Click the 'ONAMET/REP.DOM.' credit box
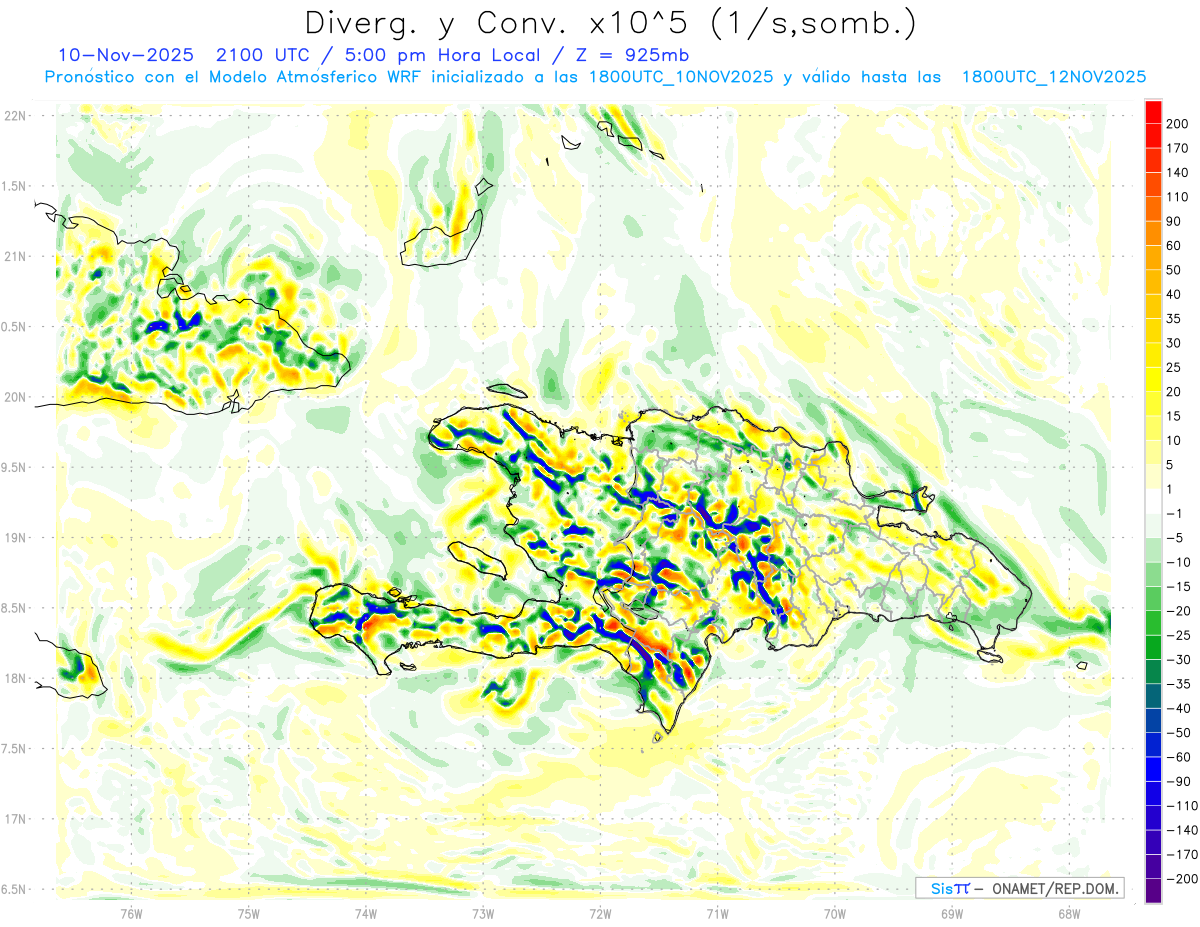This screenshot has height=927, width=1200. (1020, 888)
